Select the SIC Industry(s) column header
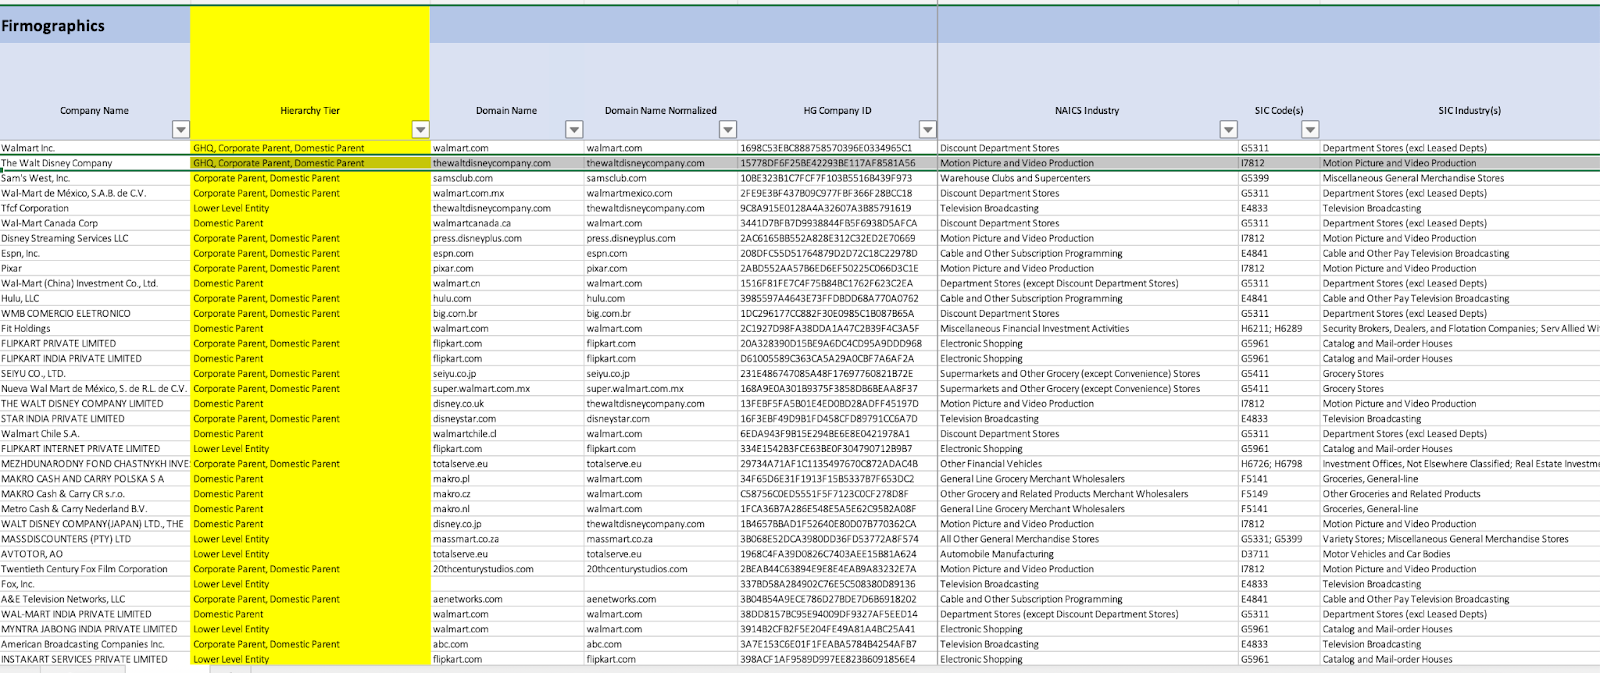1600x673 pixels. click(x=1469, y=110)
